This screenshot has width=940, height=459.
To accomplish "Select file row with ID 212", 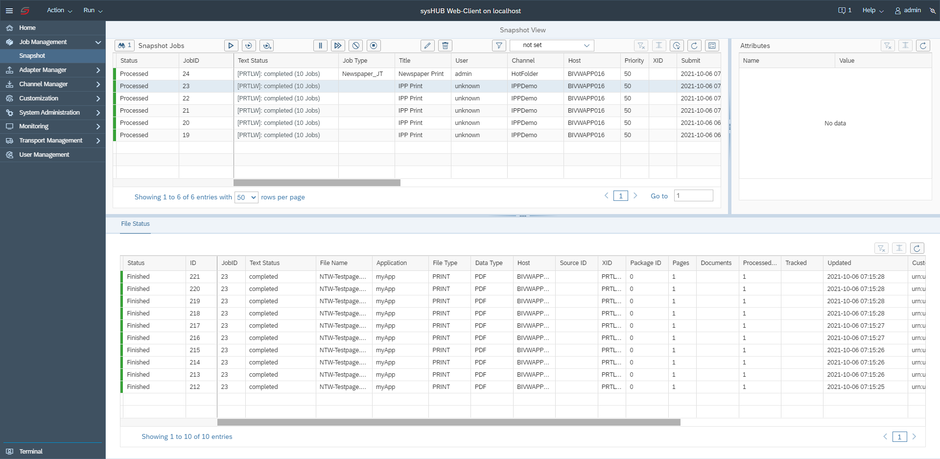I will pyautogui.click(x=523, y=387).
